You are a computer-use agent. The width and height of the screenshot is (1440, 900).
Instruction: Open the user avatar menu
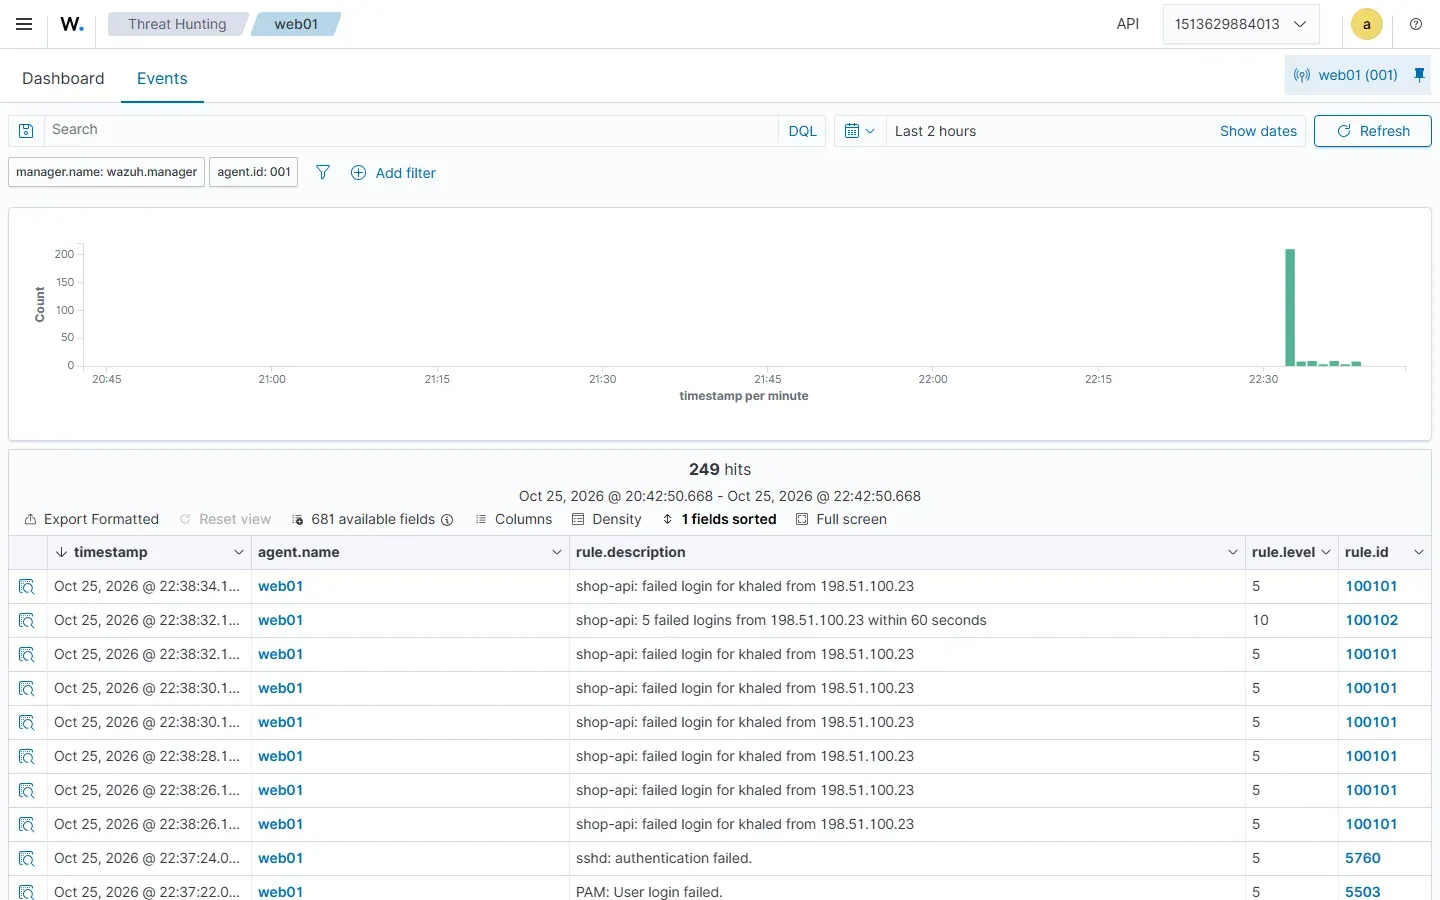tap(1366, 24)
